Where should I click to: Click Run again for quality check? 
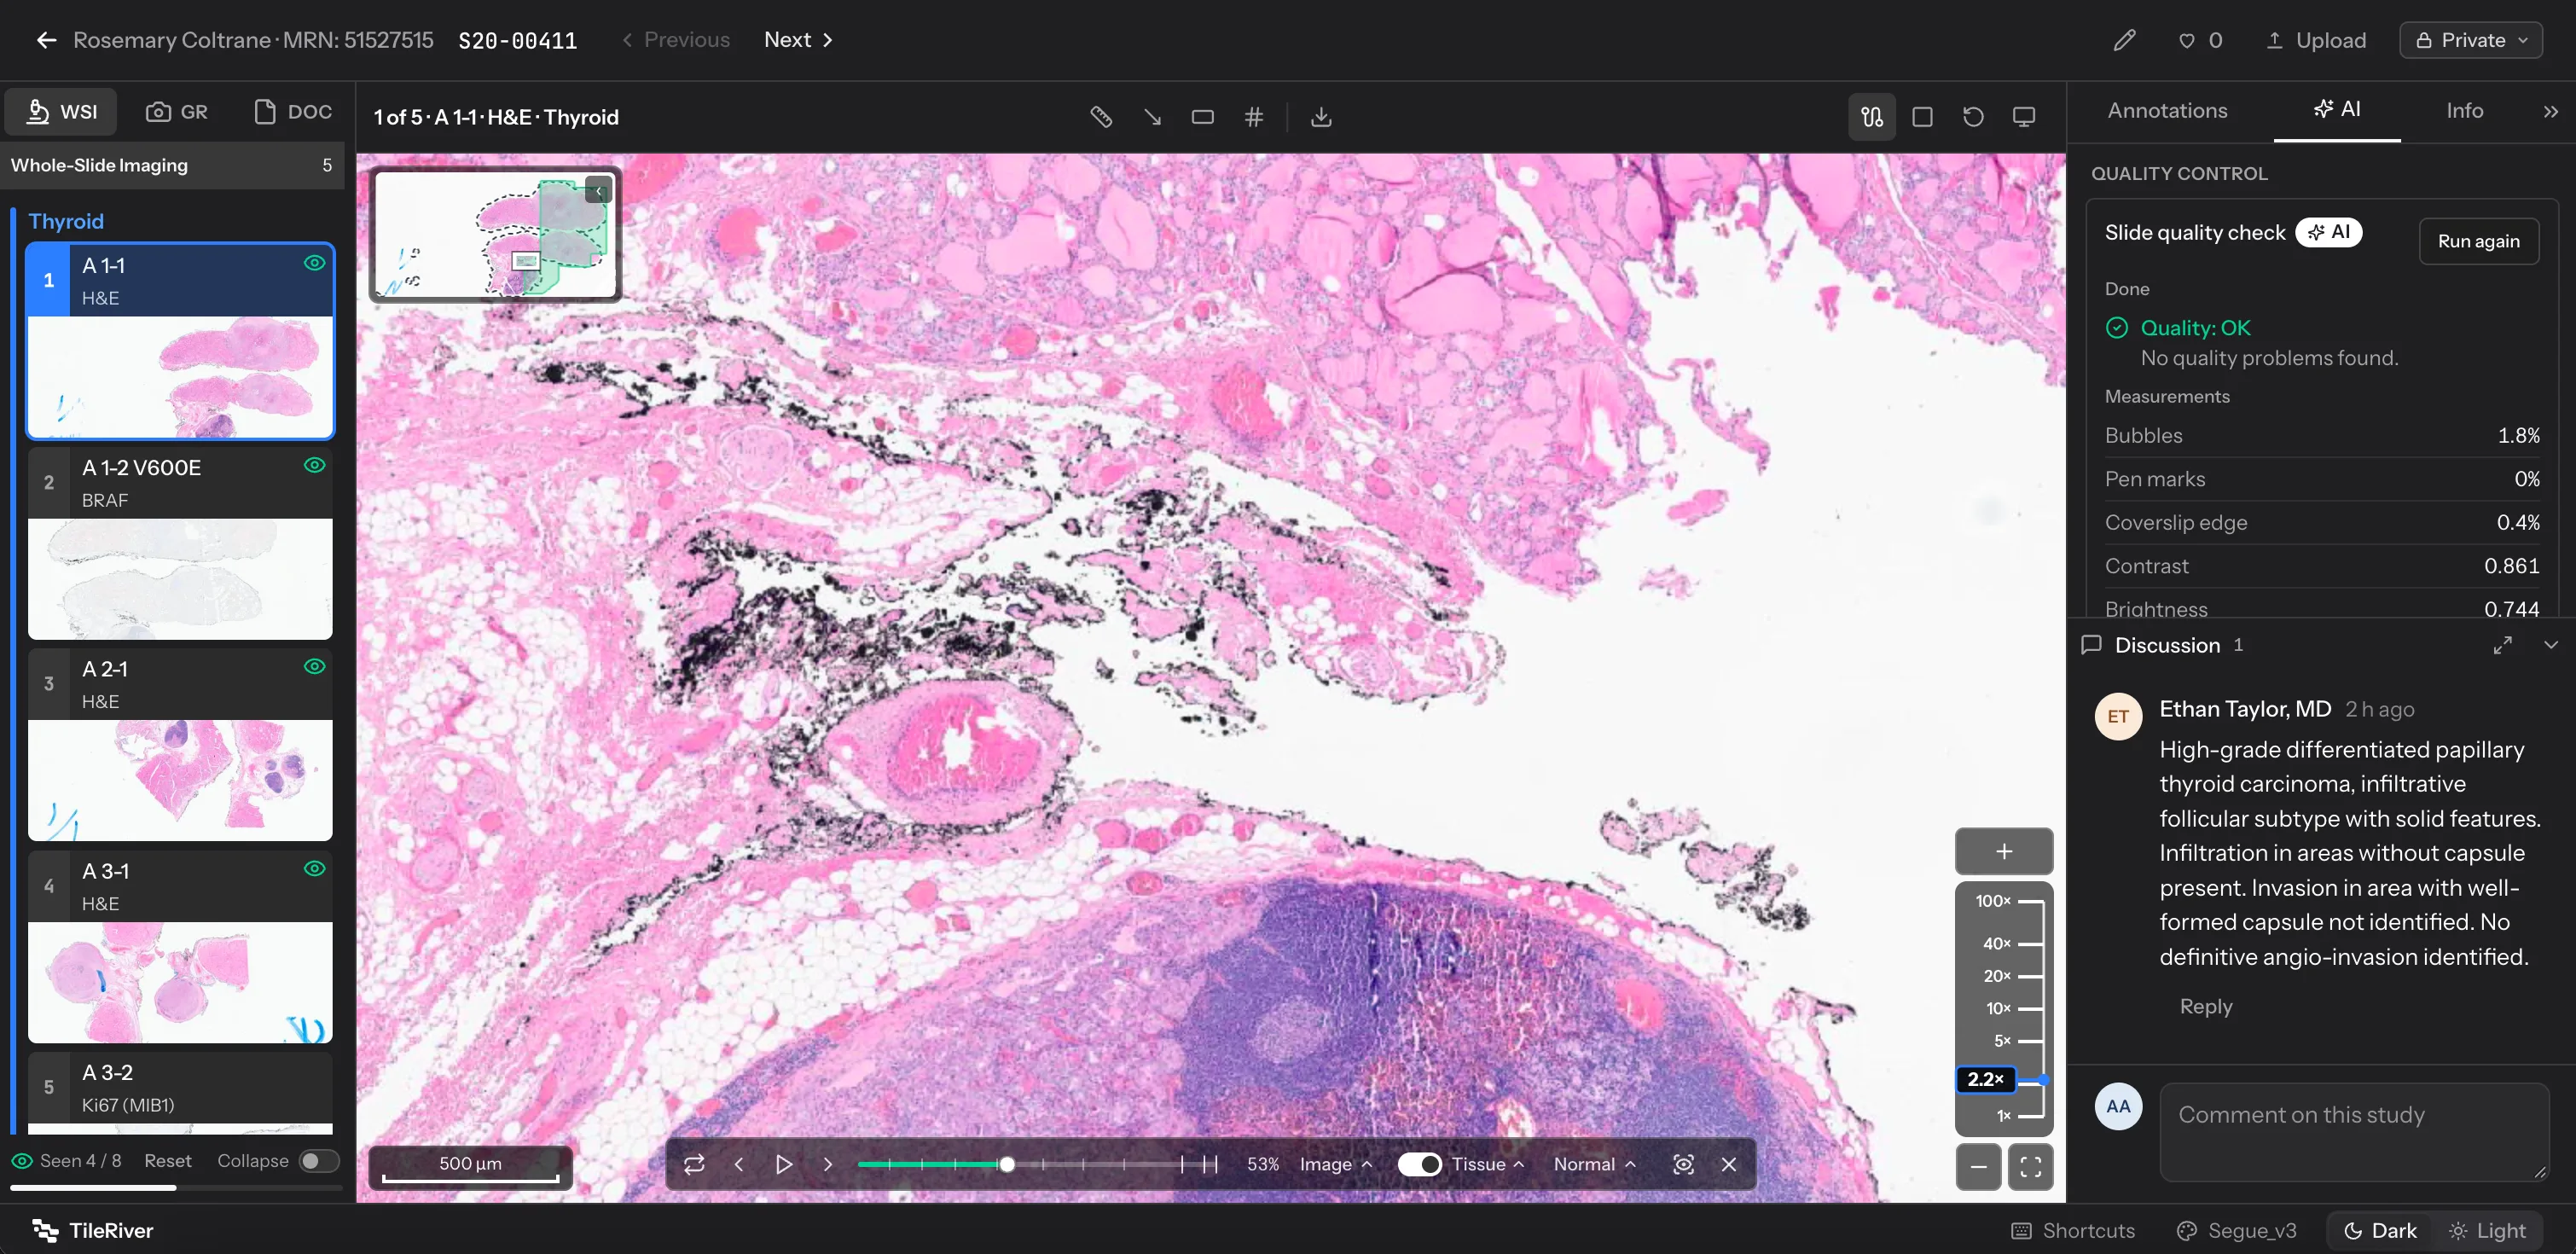[x=2478, y=241]
